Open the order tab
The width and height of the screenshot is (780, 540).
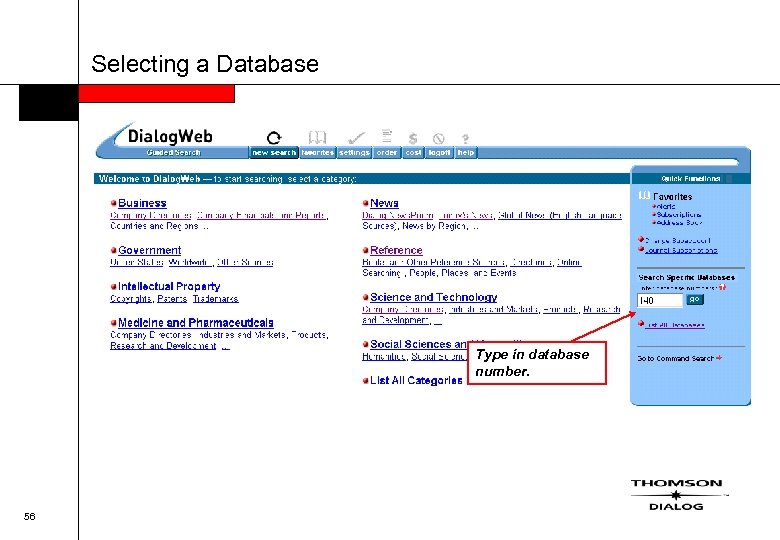click(x=387, y=153)
